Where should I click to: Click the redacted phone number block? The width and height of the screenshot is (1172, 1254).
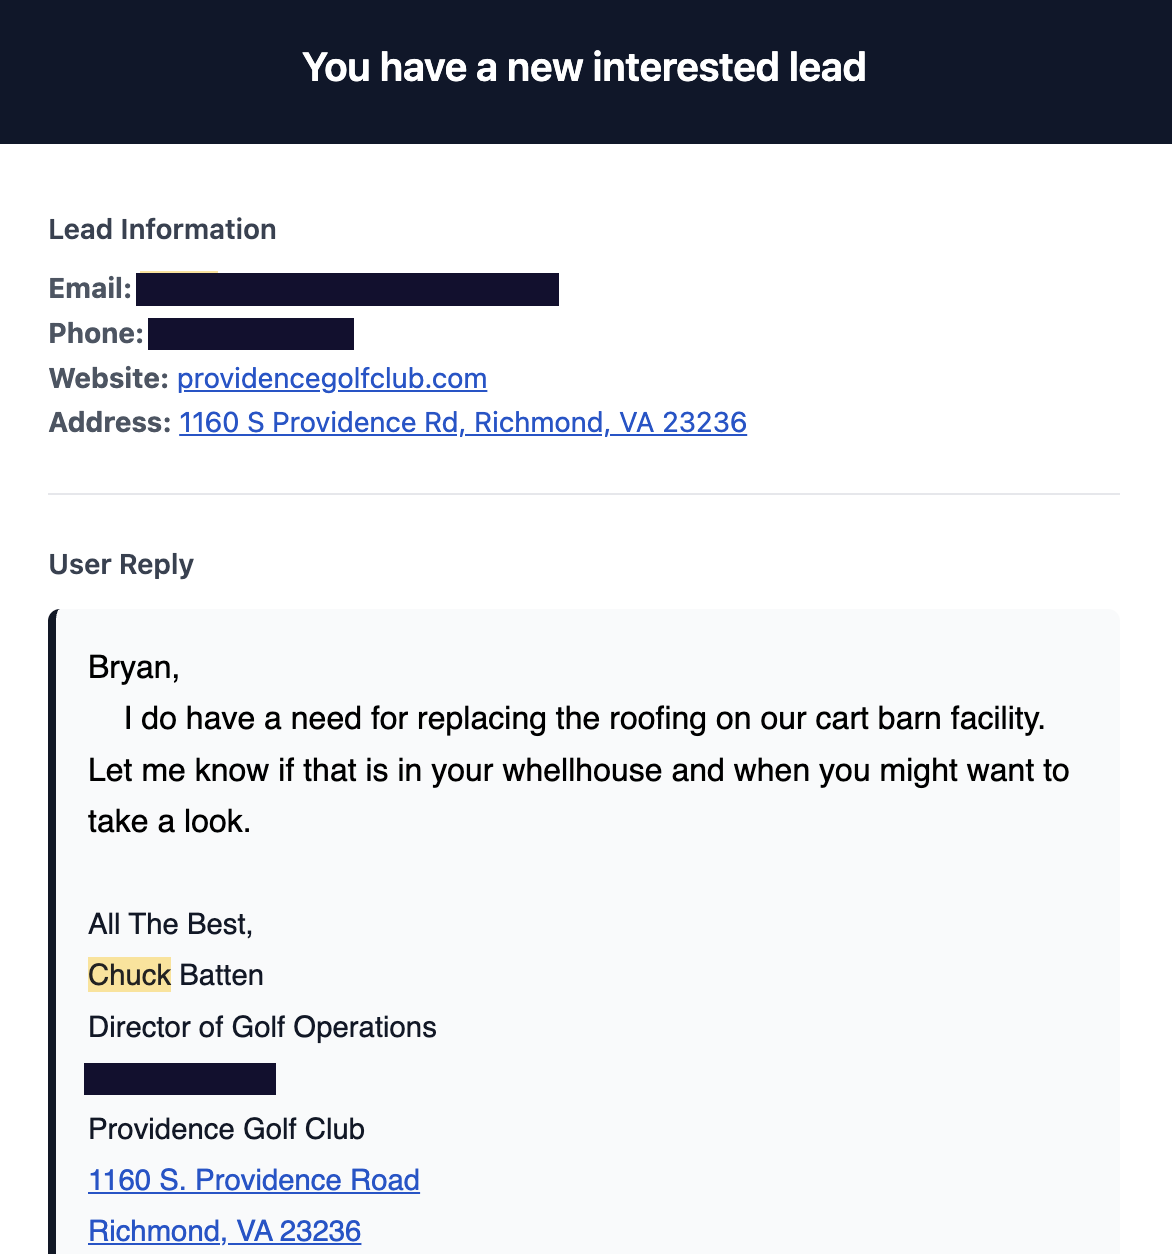[x=251, y=334]
